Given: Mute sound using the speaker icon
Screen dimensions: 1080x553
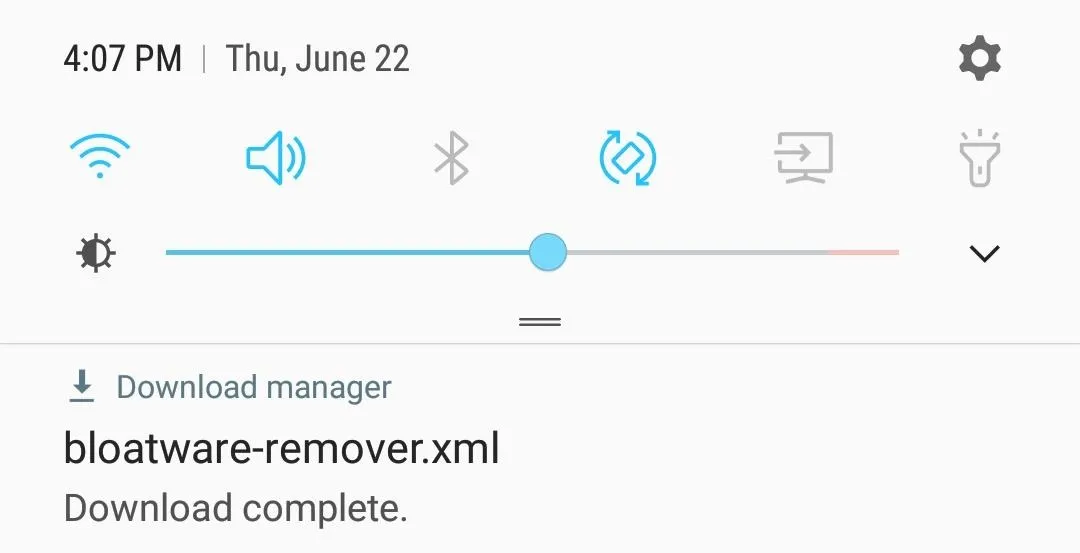Looking at the screenshot, I should pyautogui.click(x=276, y=158).
